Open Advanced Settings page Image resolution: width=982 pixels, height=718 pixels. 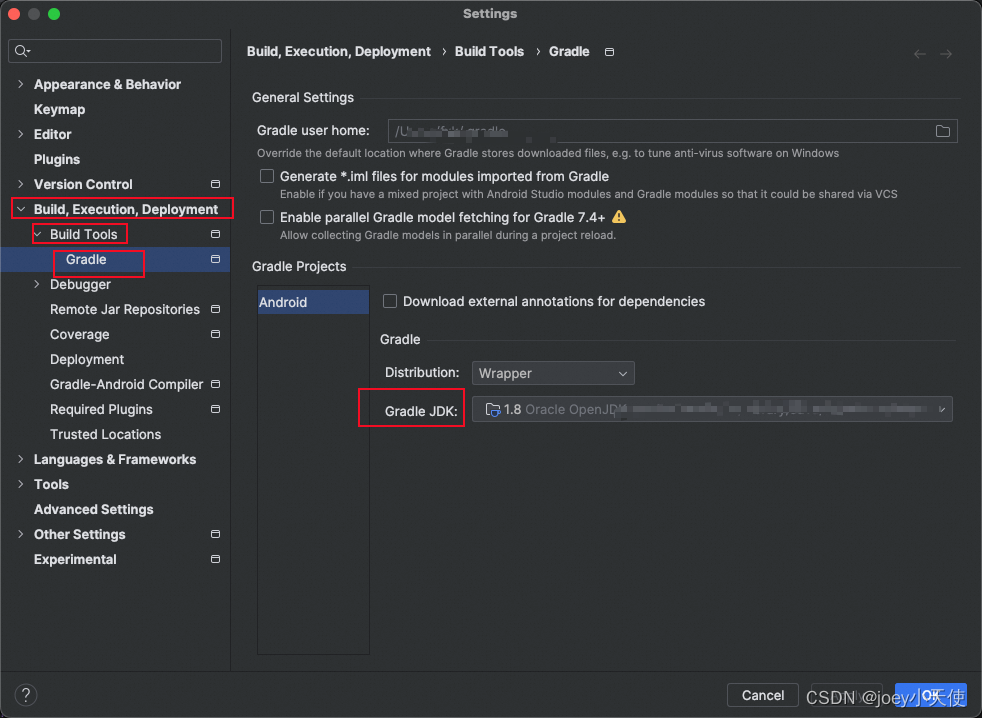93,509
